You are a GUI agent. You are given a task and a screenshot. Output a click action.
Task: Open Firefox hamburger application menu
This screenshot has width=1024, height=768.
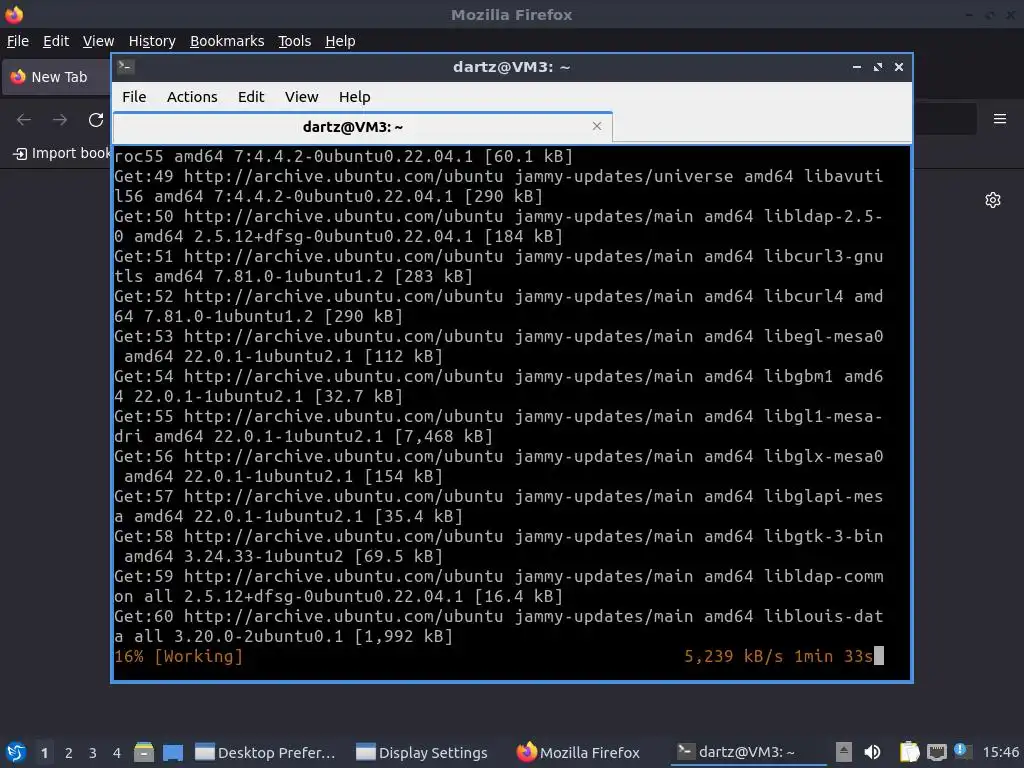(999, 119)
